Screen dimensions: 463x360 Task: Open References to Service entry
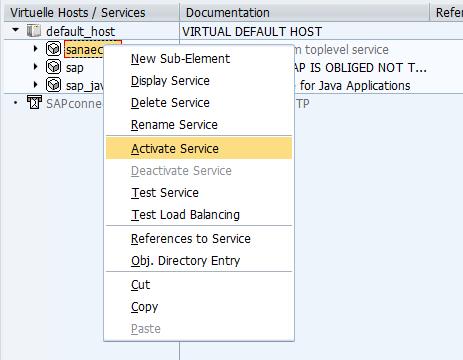199,239
